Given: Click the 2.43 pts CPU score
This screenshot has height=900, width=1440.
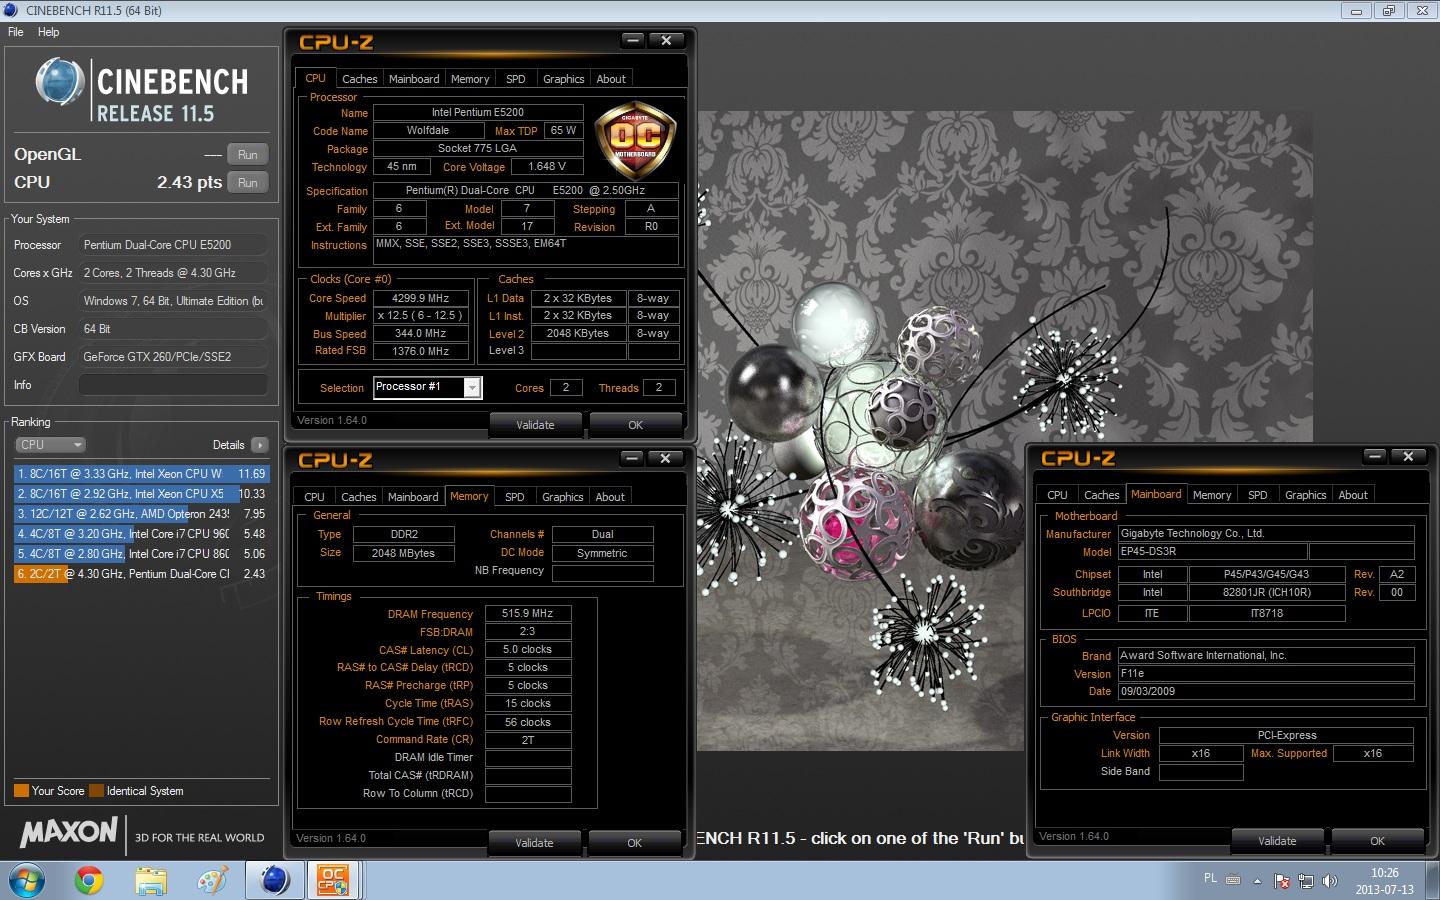Looking at the screenshot, I should 189,182.
